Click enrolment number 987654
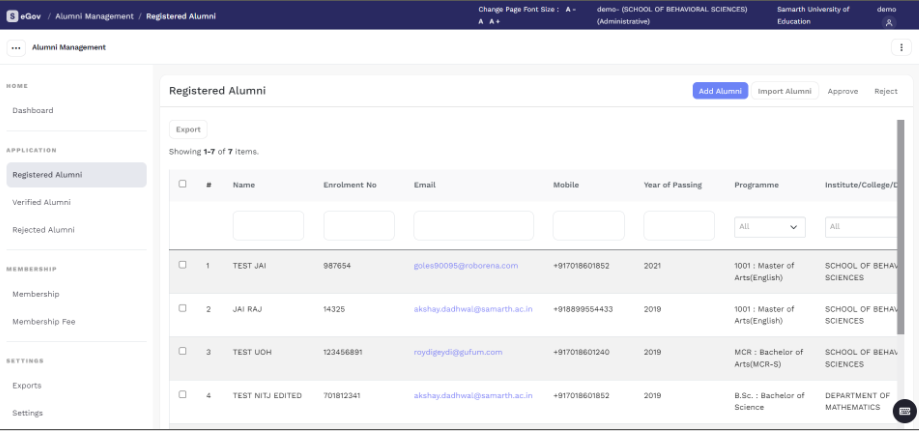919x432 pixels. (x=337, y=266)
